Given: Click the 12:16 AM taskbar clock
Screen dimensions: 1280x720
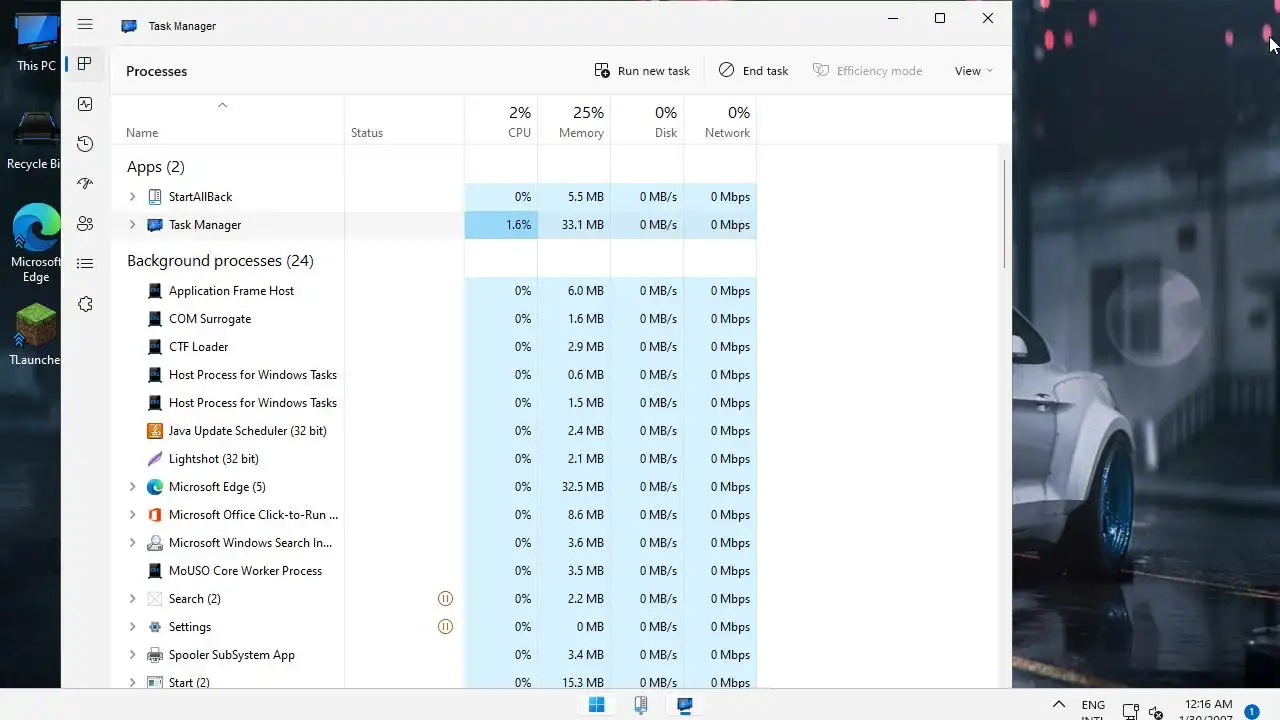Looking at the screenshot, I should 1207,704.
